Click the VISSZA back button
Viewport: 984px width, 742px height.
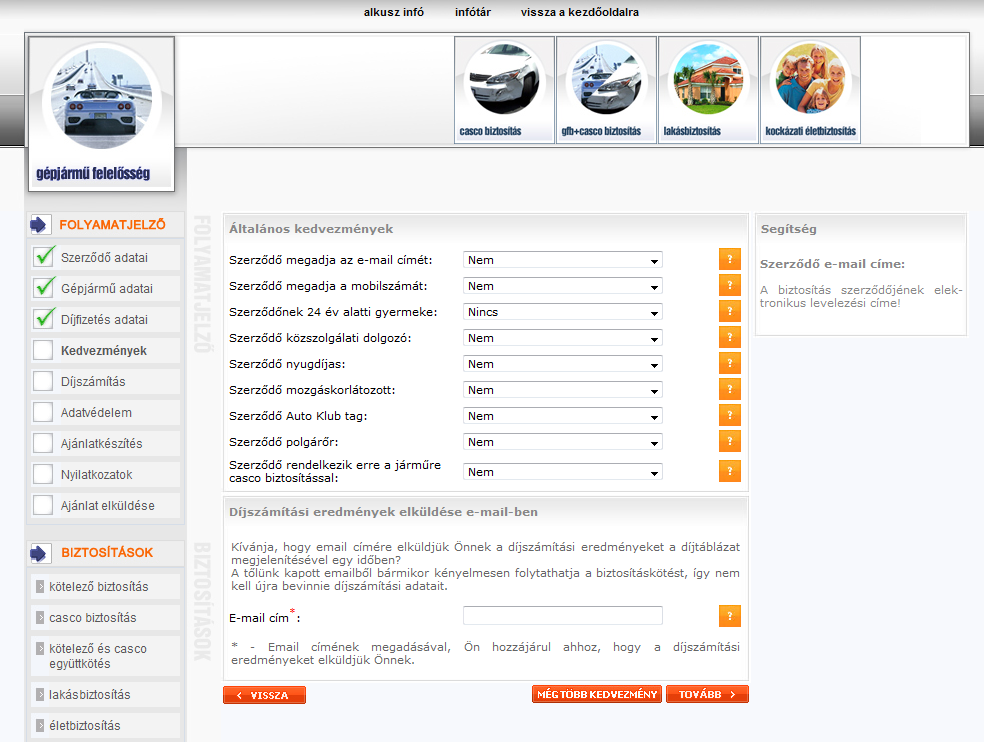(264, 695)
